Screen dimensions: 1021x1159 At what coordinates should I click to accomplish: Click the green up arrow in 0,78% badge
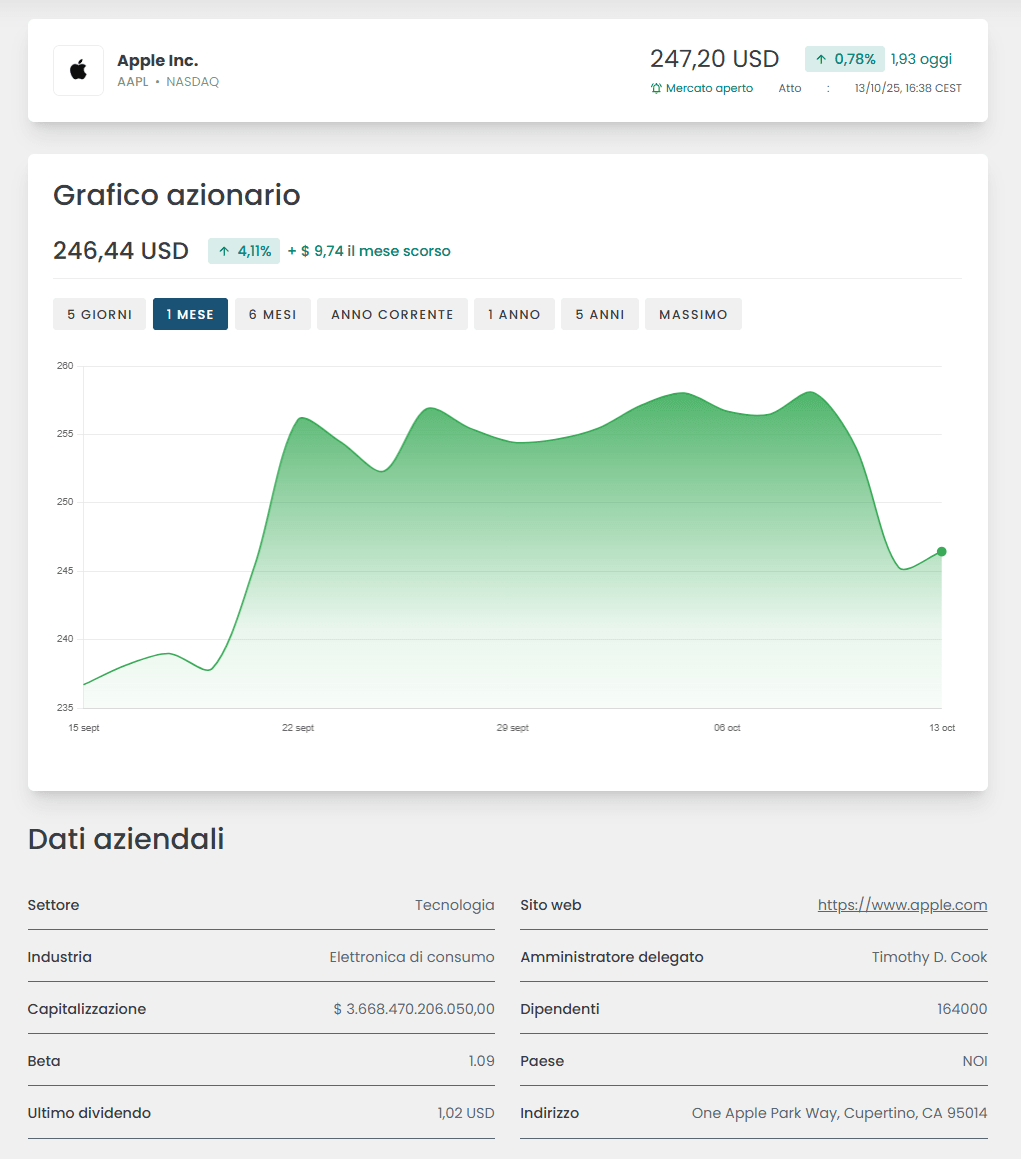[x=822, y=59]
